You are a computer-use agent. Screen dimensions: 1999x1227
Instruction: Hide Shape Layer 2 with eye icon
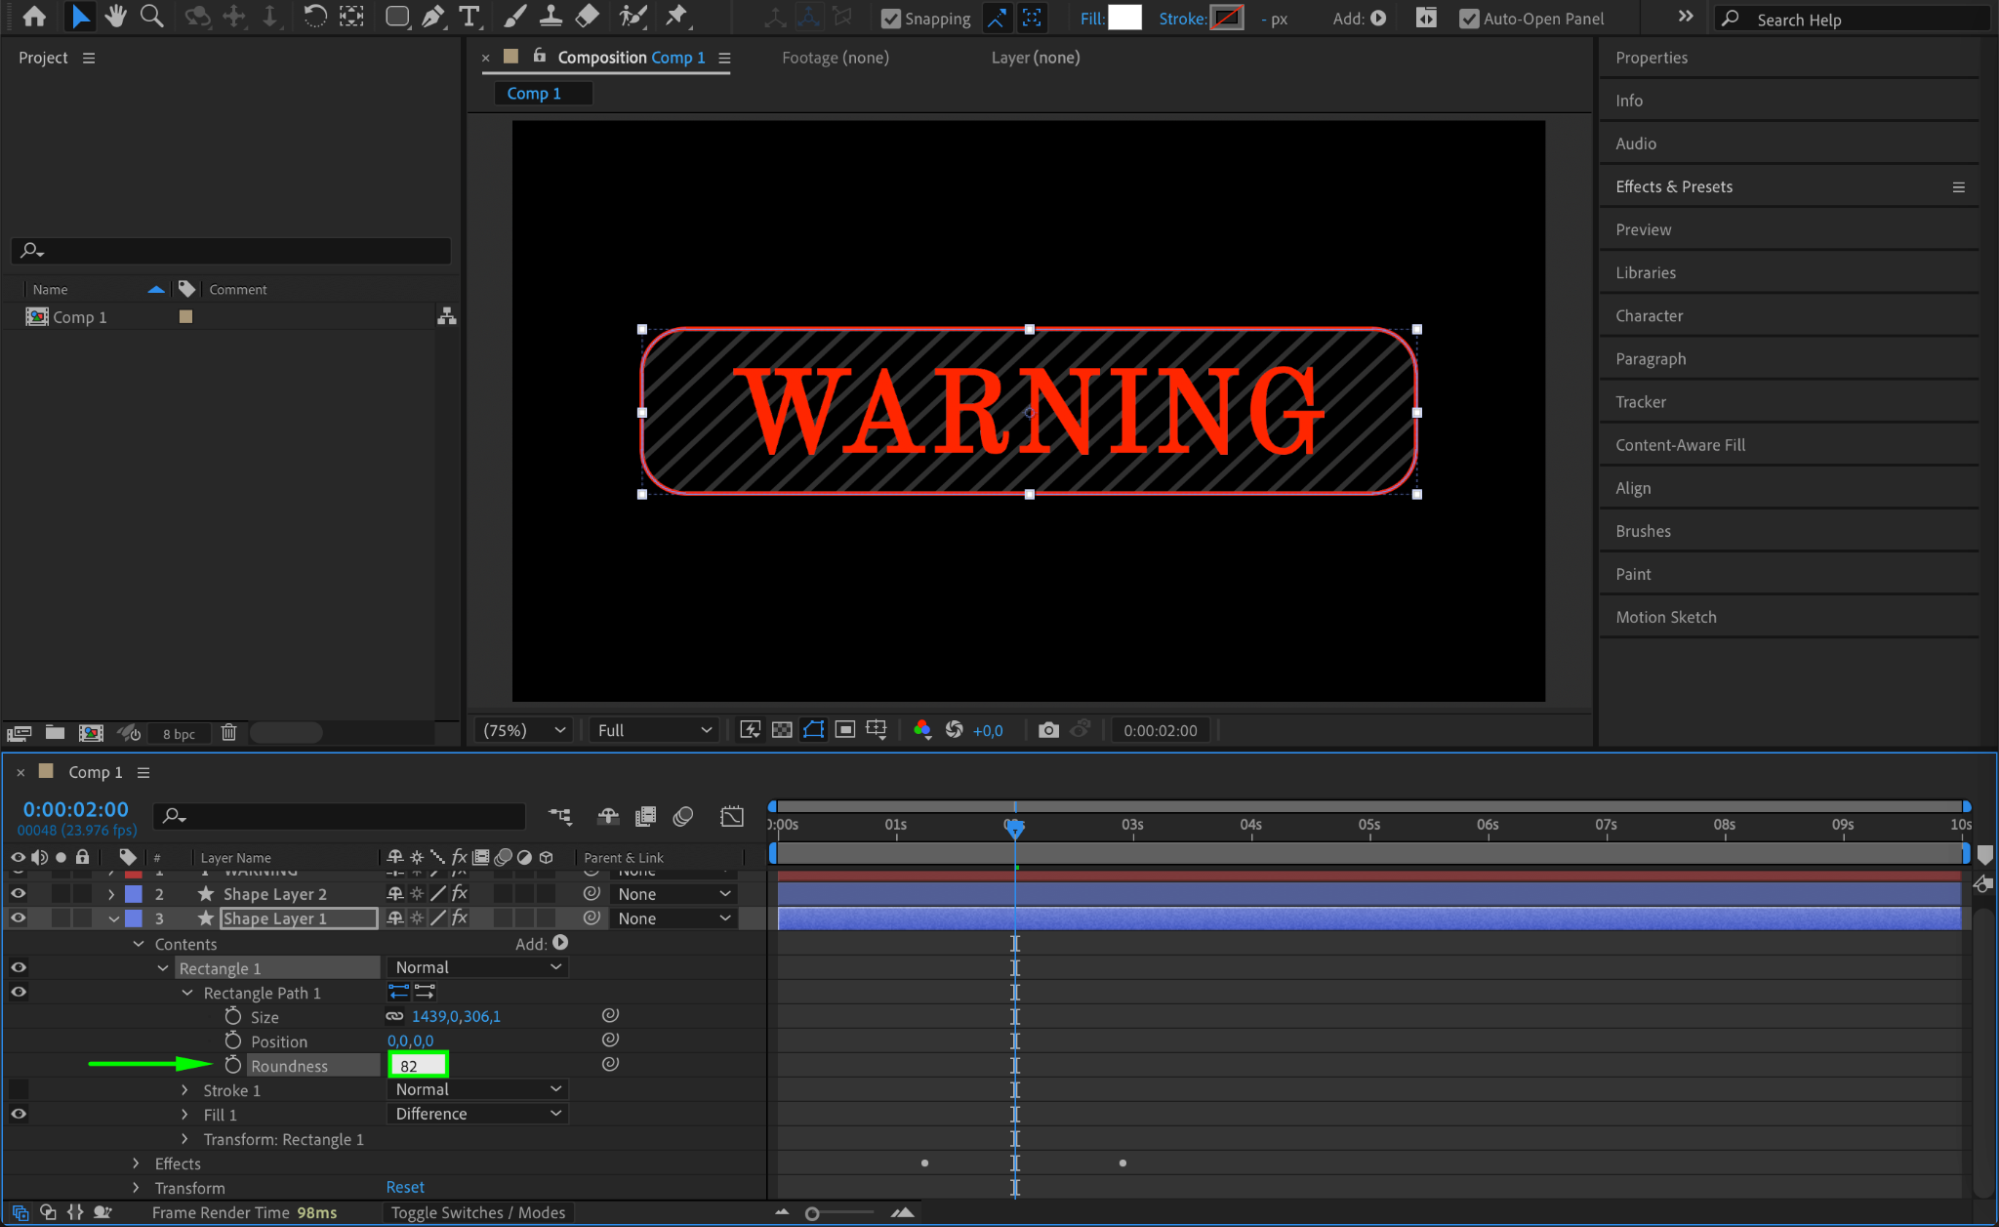[18, 894]
